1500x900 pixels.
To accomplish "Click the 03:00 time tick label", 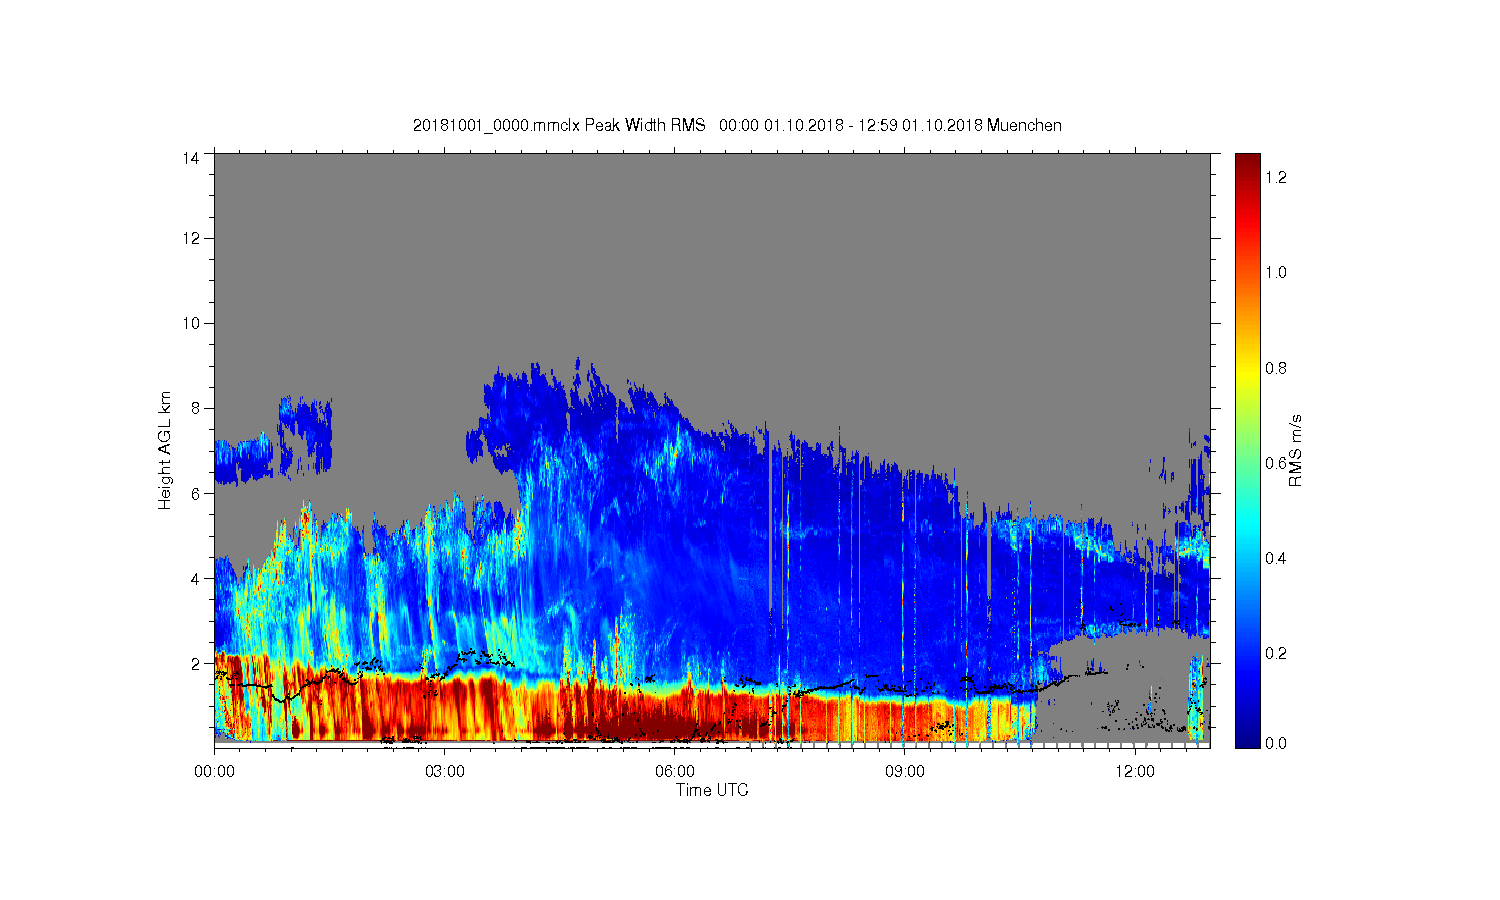I will pyautogui.click(x=444, y=772).
